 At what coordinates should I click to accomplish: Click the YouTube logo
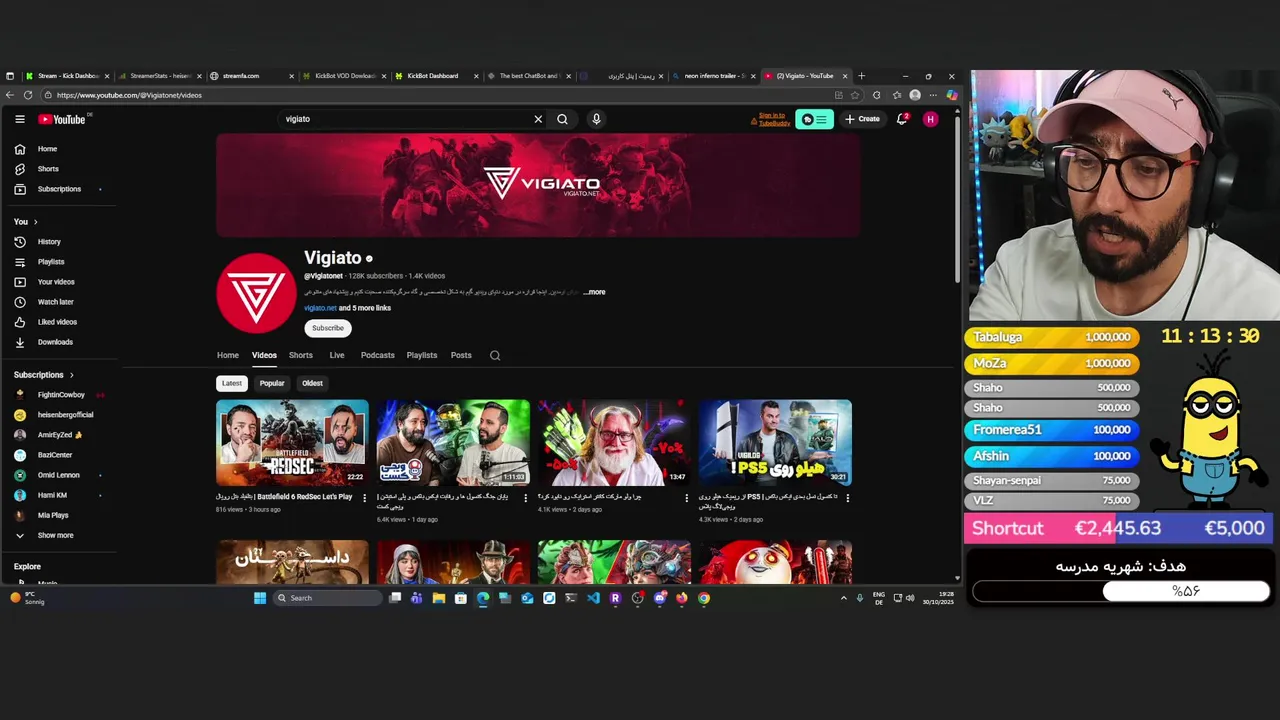click(x=62, y=119)
